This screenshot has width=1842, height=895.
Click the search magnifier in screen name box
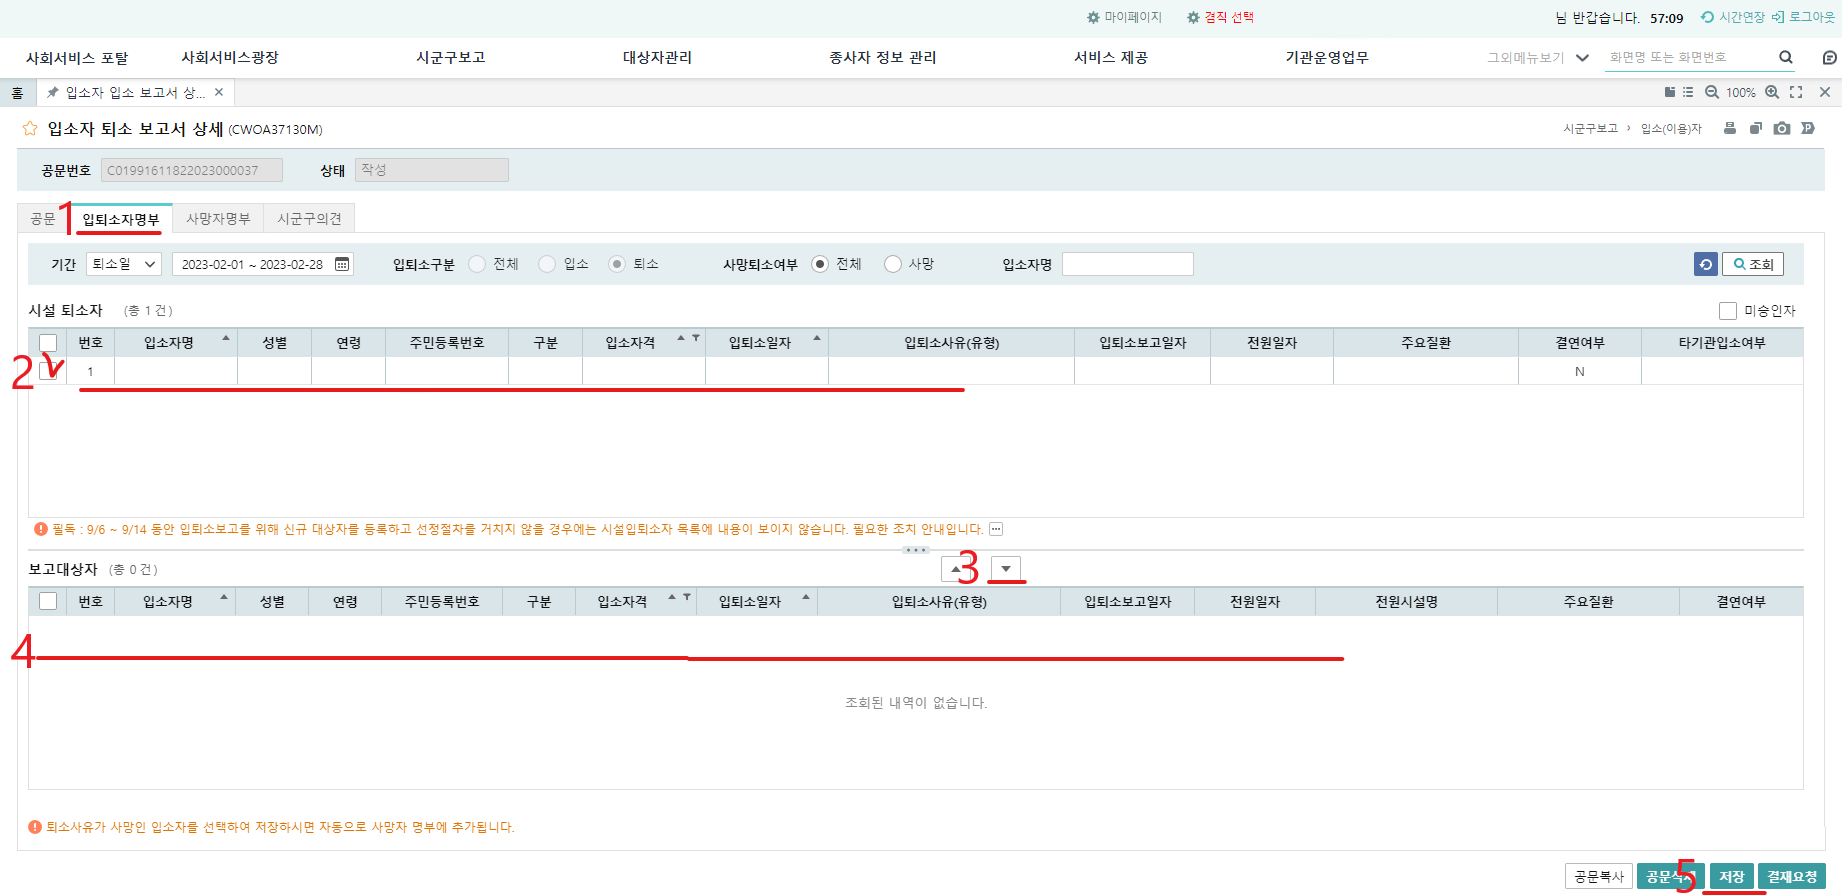tap(1785, 57)
